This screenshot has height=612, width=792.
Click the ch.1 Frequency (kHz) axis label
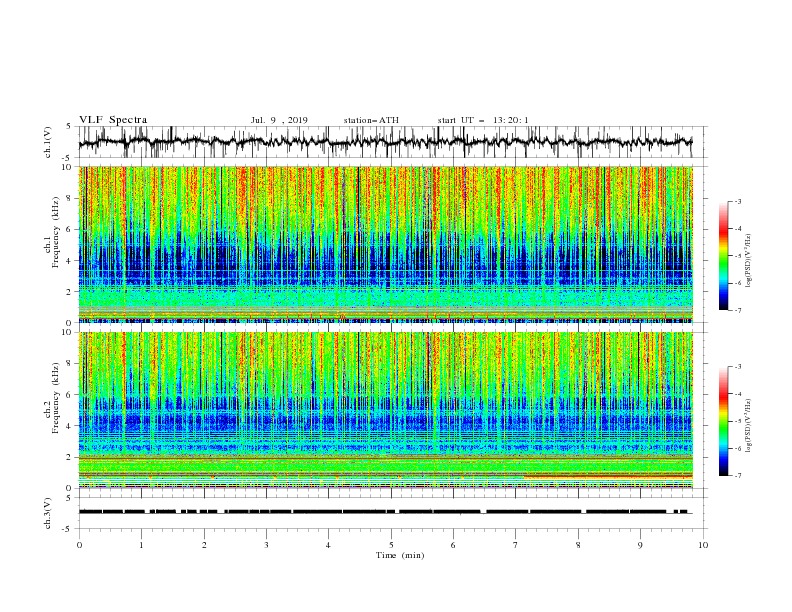click(x=53, y=231)
